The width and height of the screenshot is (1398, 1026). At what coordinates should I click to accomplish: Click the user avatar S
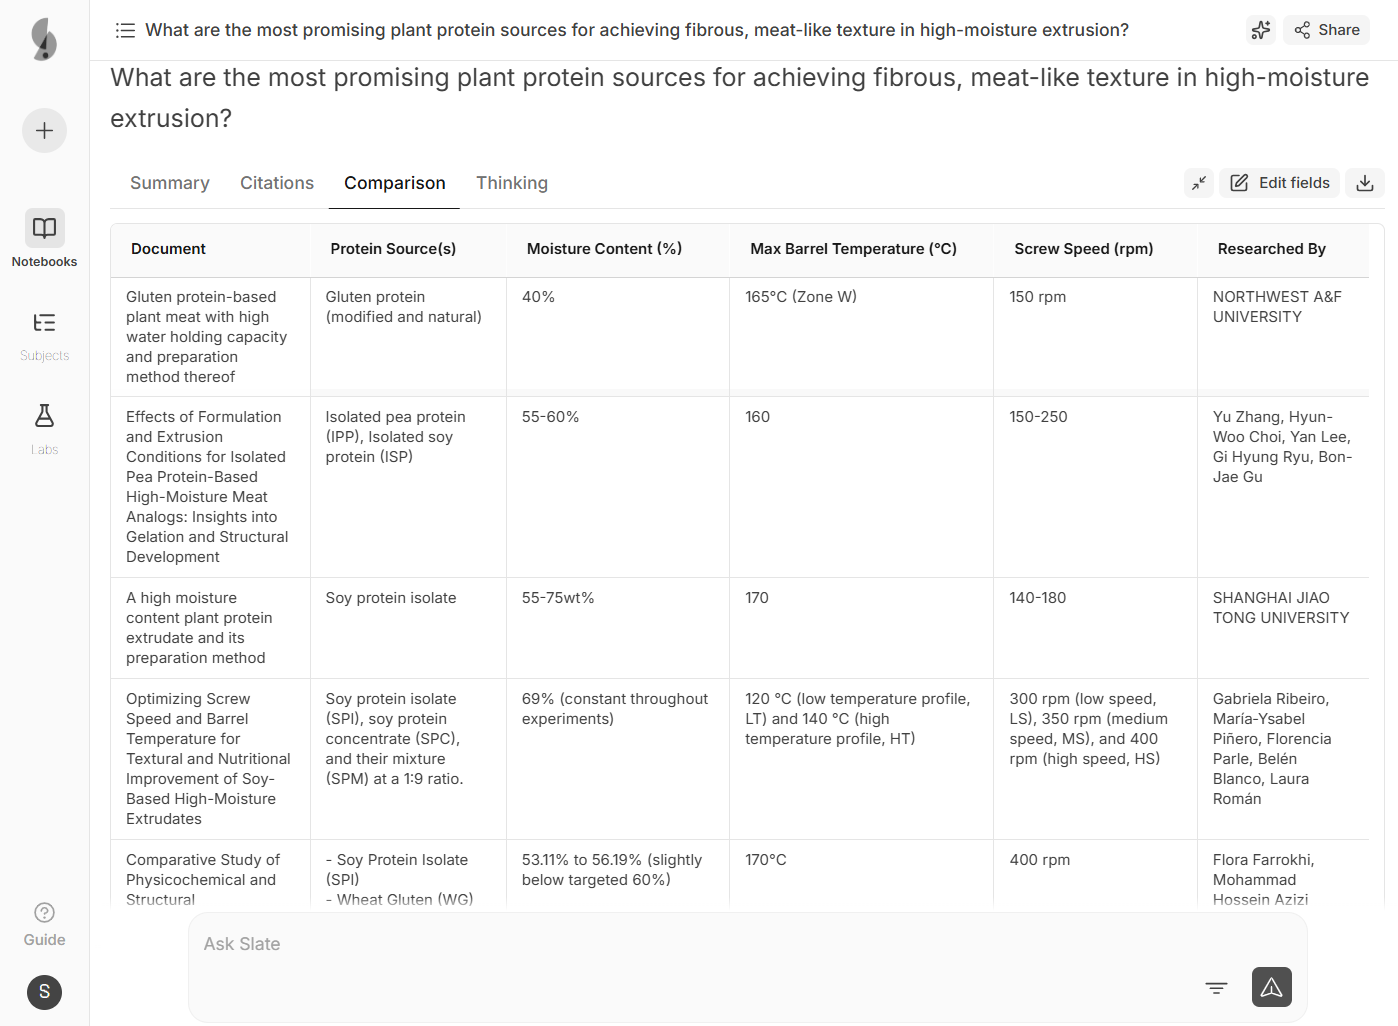[x=44, y=992]
